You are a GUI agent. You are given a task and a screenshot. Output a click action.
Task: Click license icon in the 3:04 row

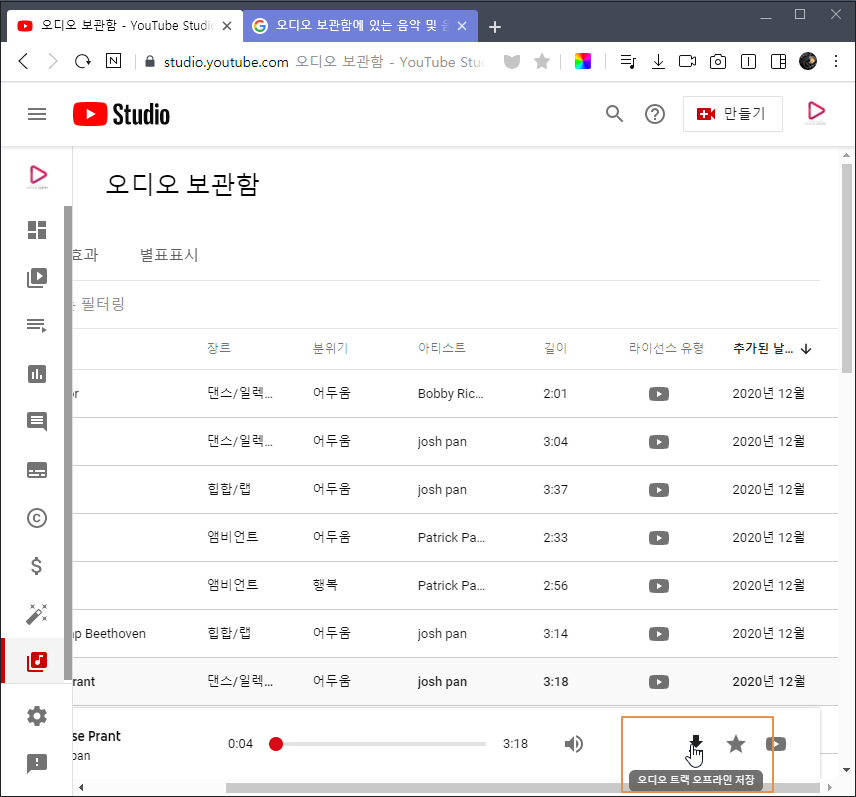point(659,442)
